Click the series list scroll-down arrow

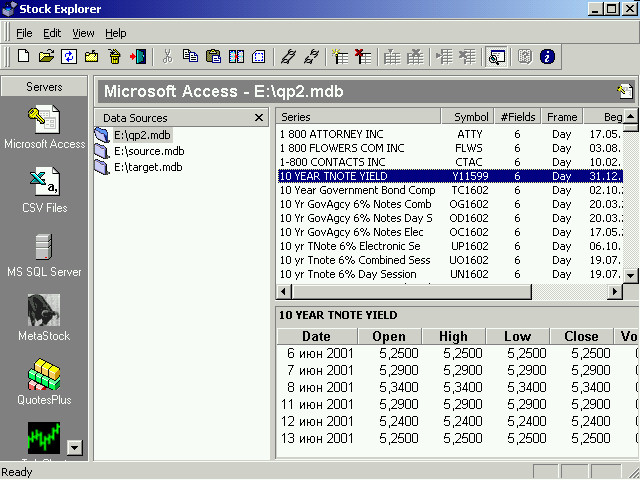631,276
